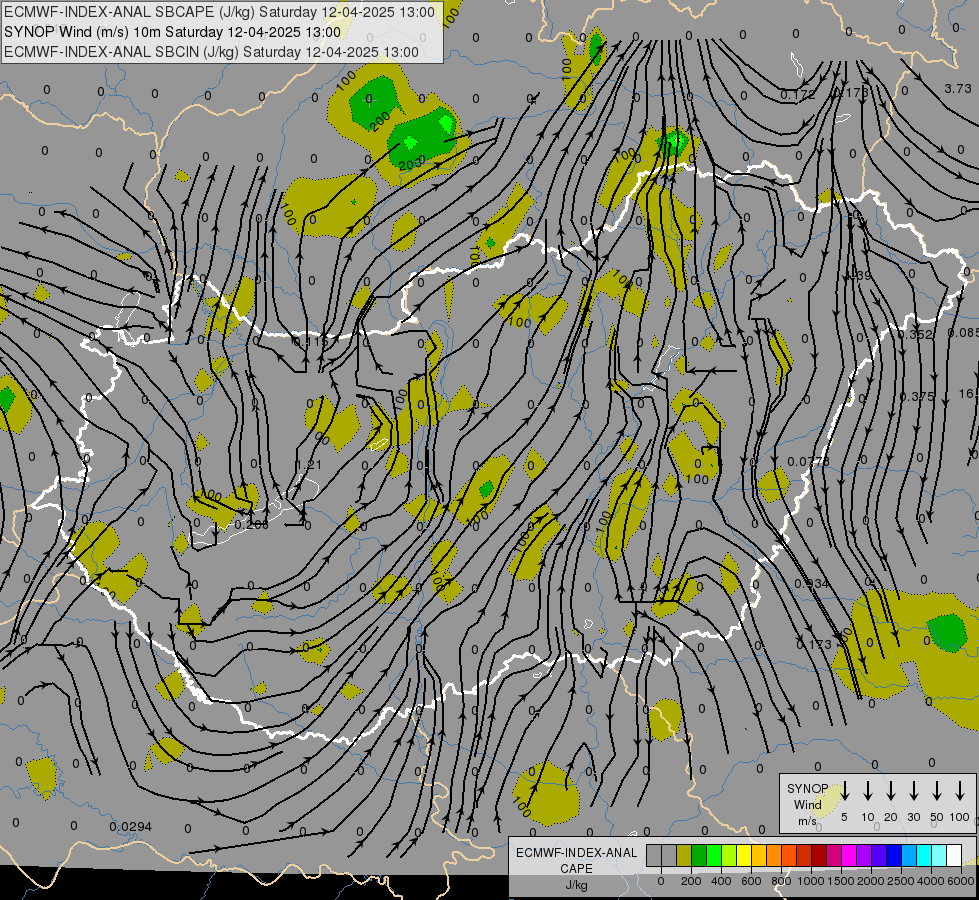Click the 50 m/s wind legend arrow
This screenshot has width=979, height=900.
937,791
